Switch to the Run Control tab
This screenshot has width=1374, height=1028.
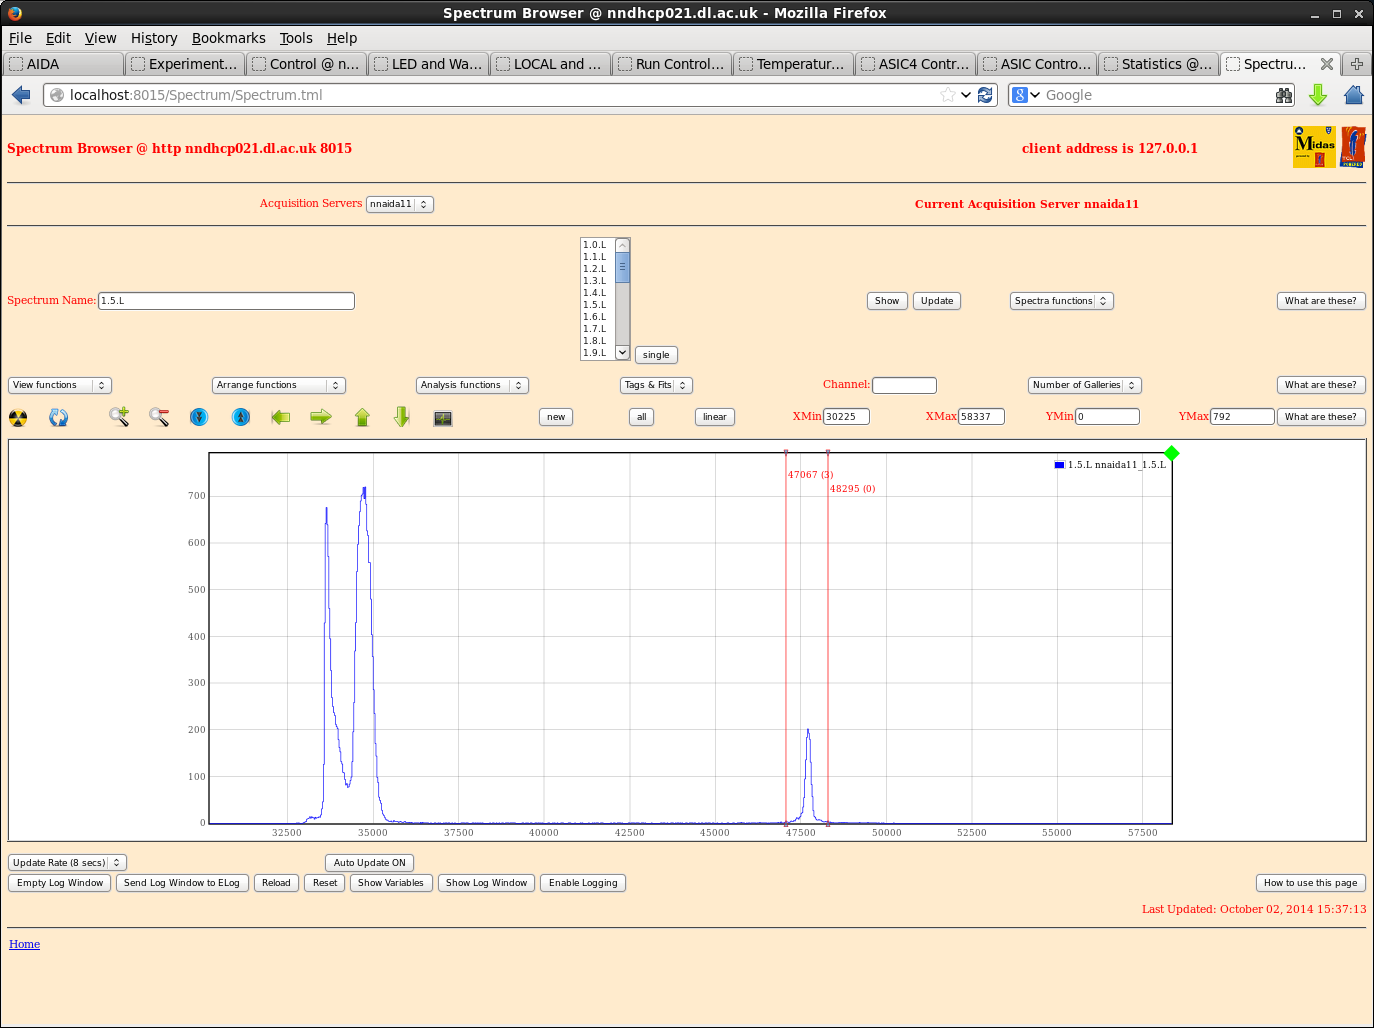click(671, 64)
